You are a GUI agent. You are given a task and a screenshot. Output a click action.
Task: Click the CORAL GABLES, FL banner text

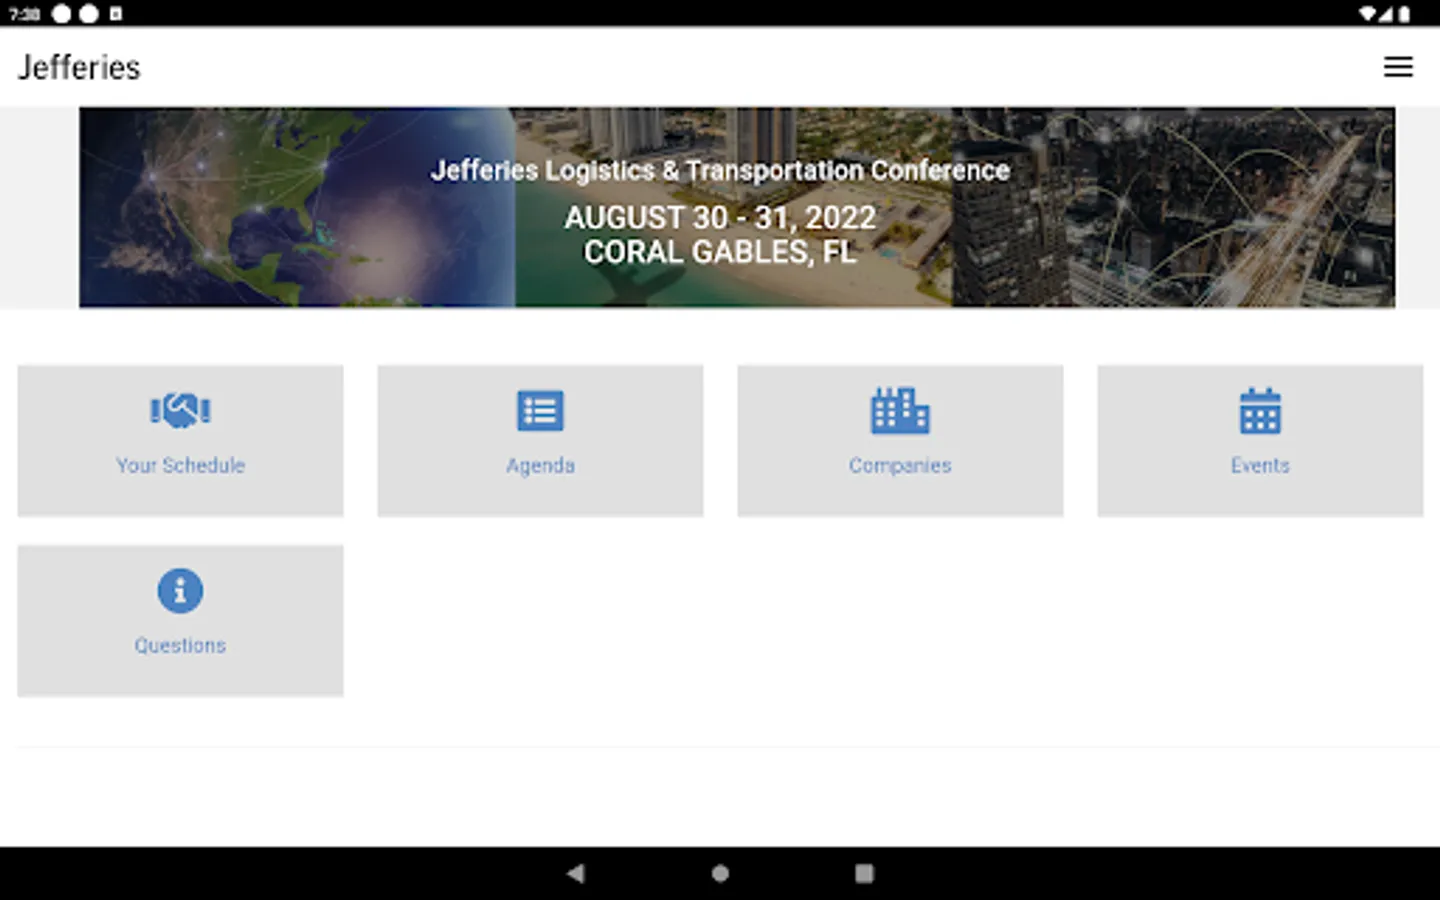coord(720,252)
